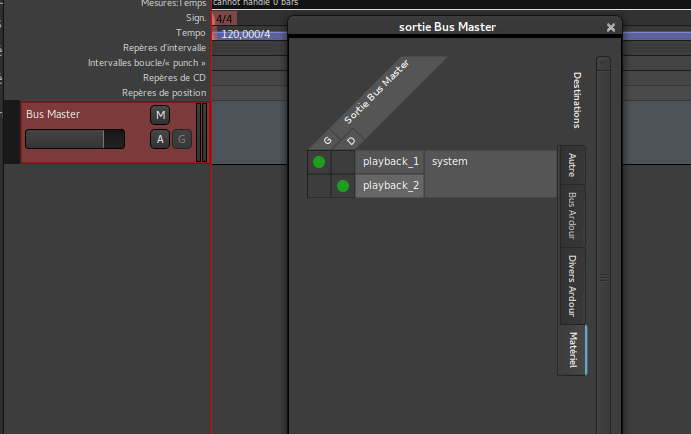691x434 pixels.
Task: Open automation menu A on Bus Master
Action: coord(160,139)
